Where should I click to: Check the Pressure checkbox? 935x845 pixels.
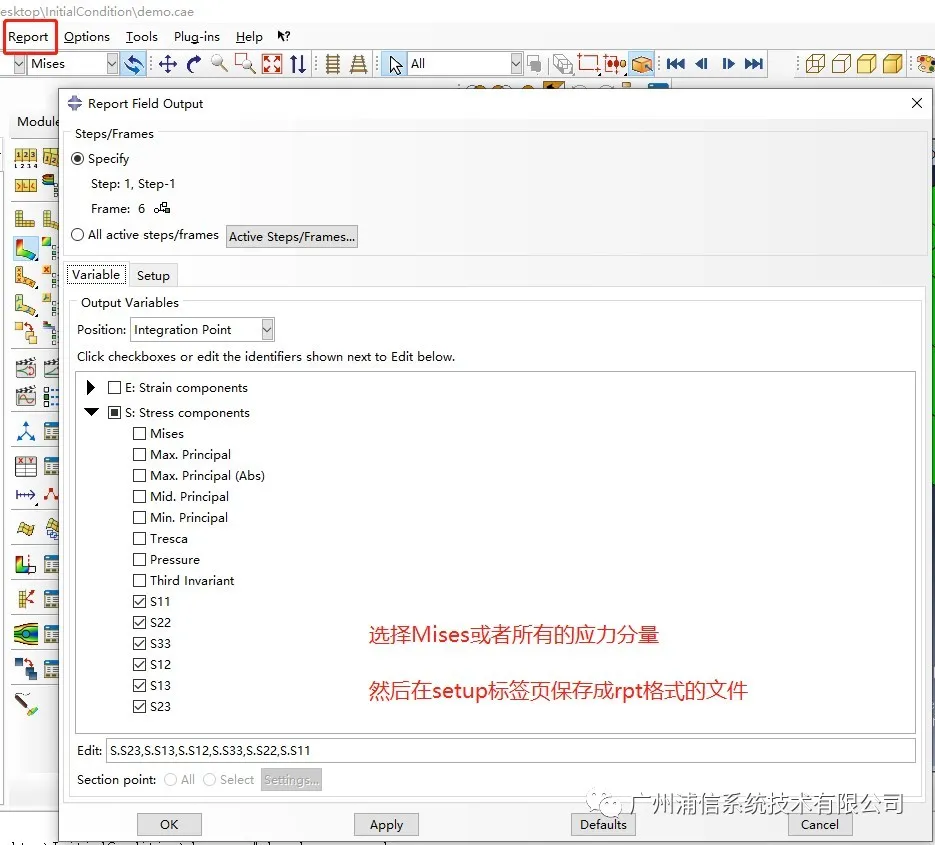[x=140, y=559]
